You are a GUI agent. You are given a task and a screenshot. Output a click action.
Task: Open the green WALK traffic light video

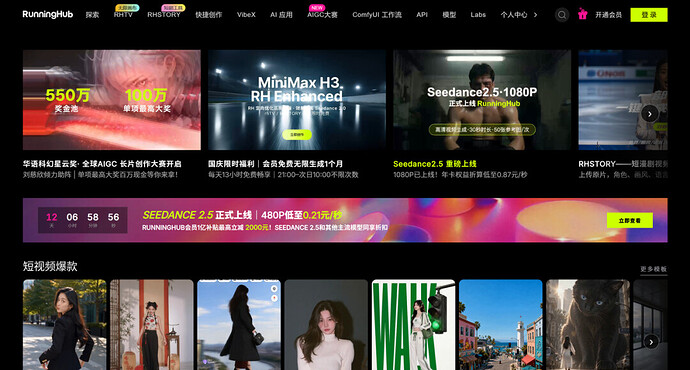coord(413,325)
